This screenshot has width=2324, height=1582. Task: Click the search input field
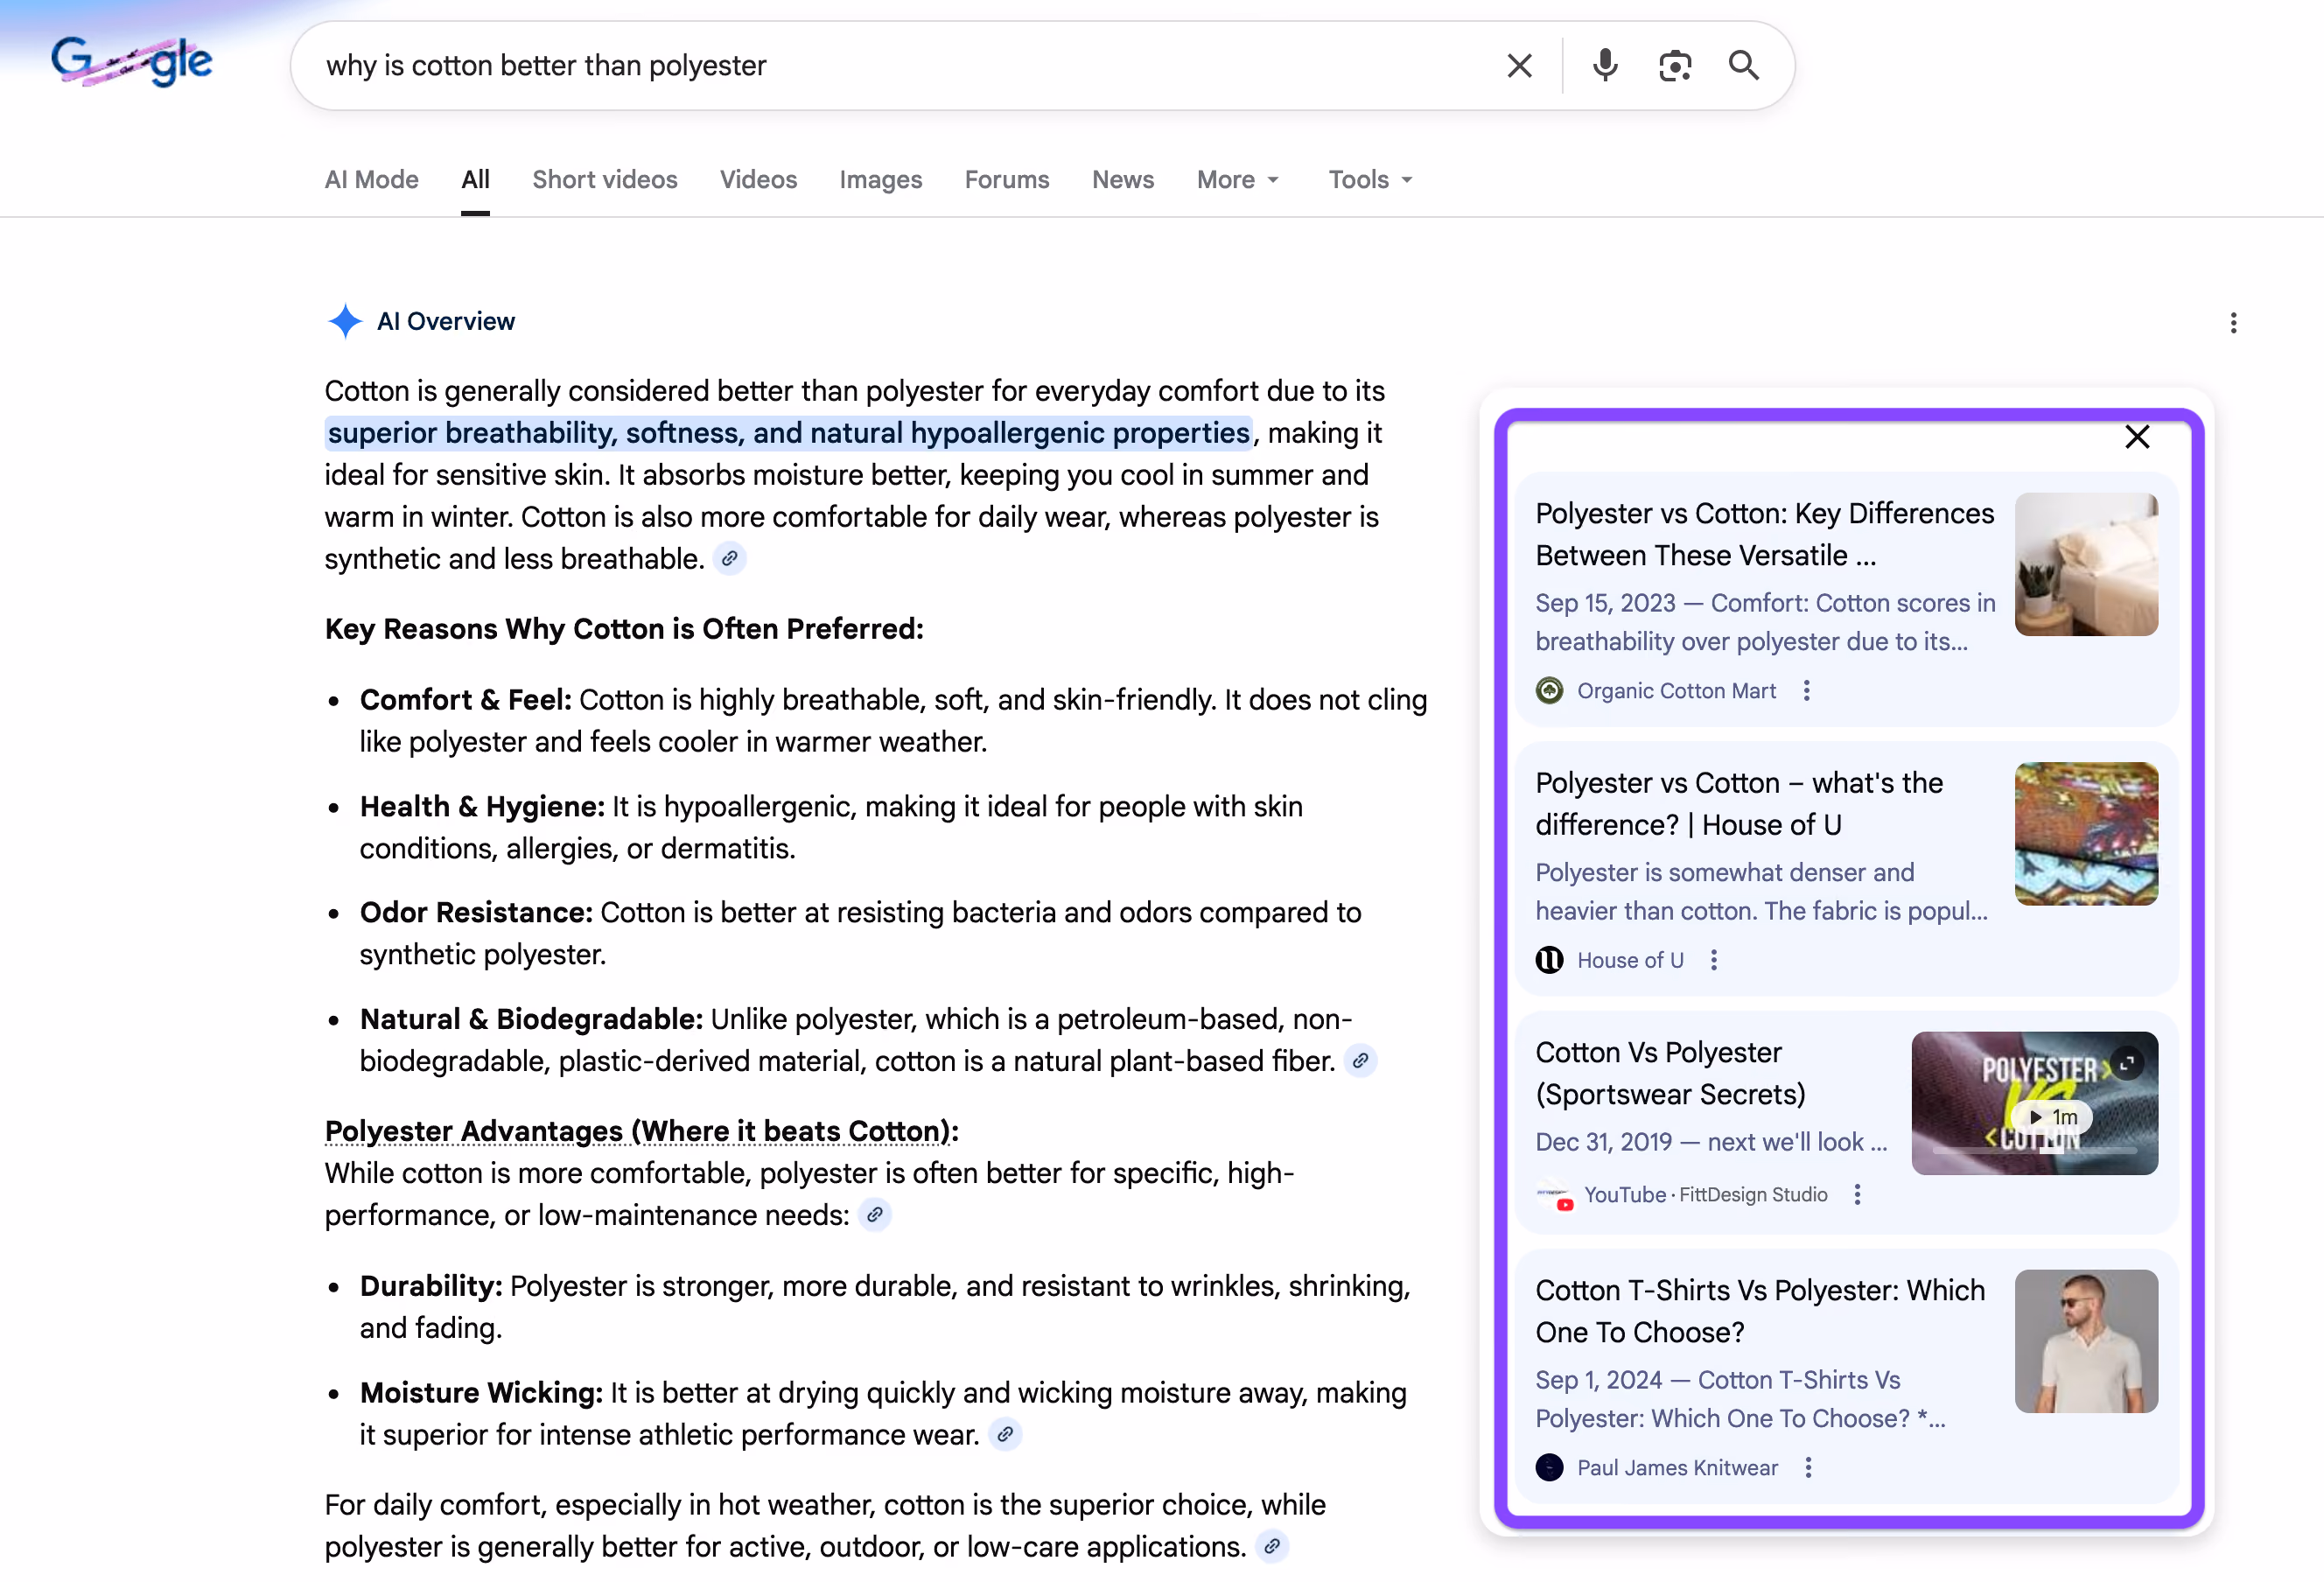coord(900,66)
